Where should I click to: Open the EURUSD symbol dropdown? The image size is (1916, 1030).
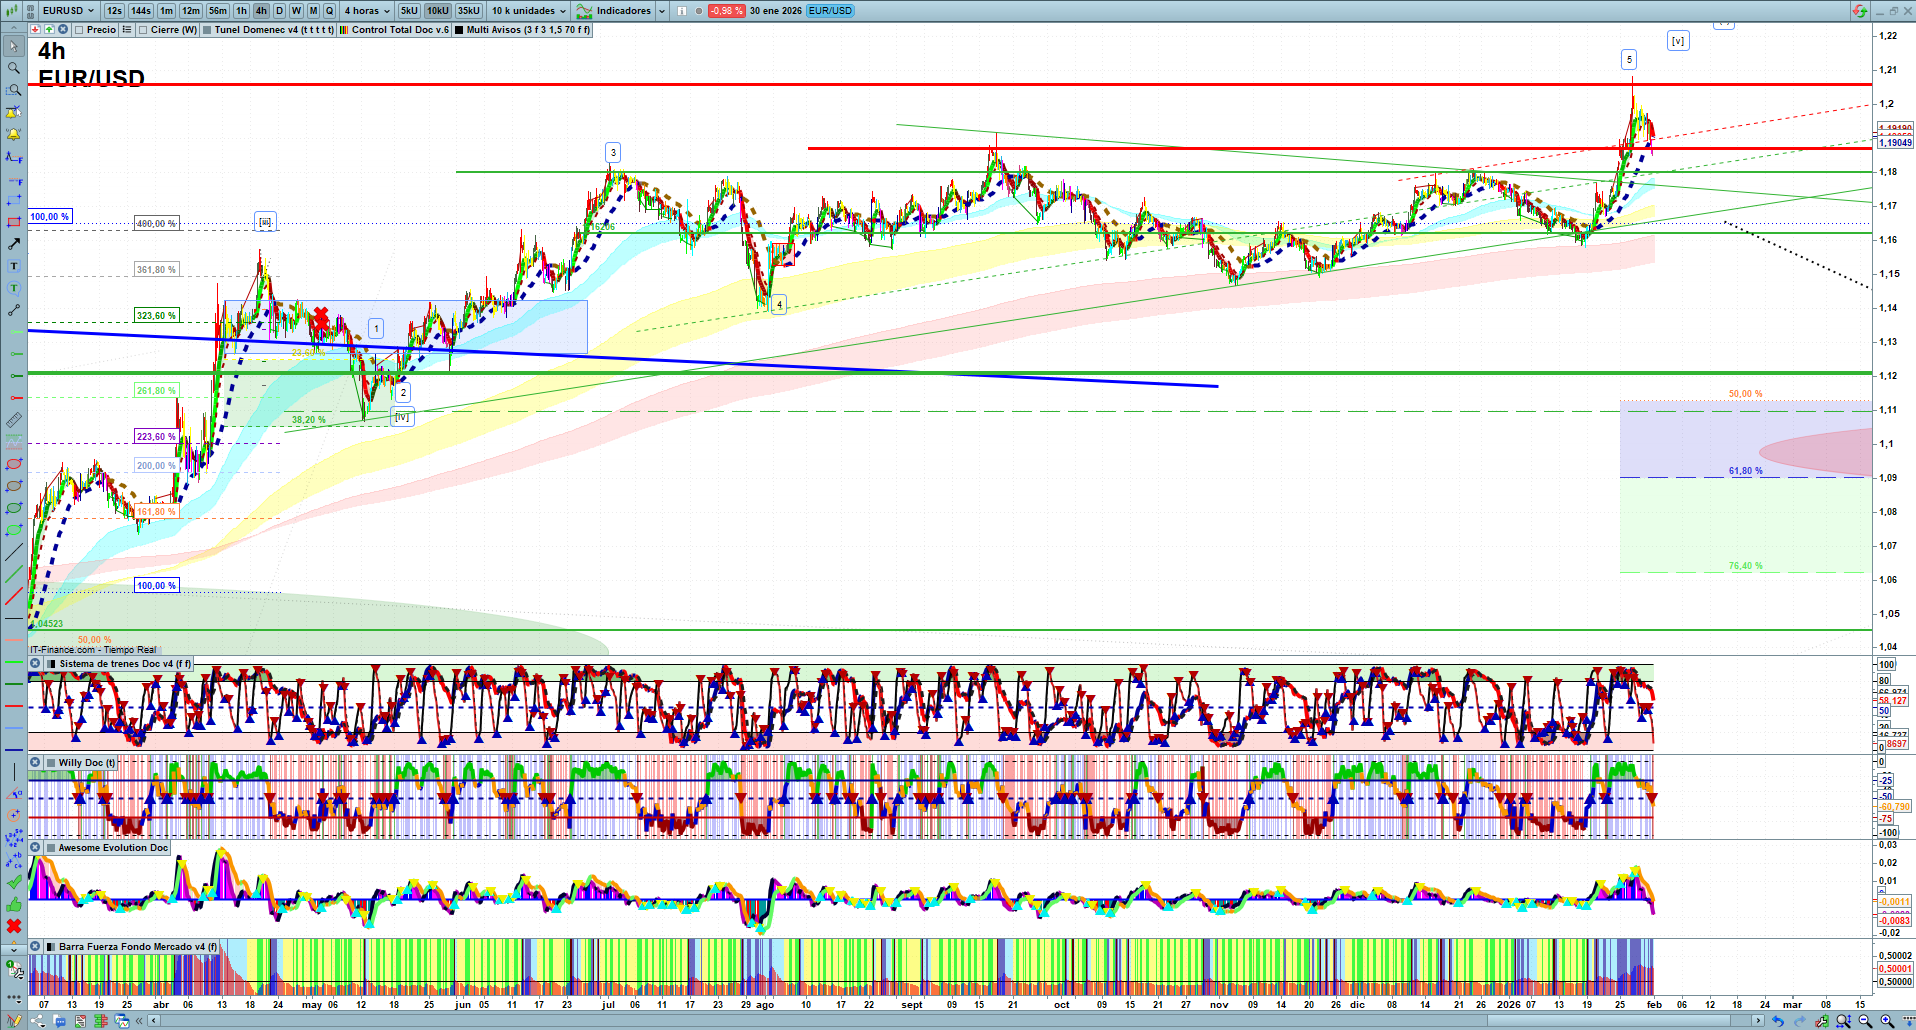[x=67, y=11]
